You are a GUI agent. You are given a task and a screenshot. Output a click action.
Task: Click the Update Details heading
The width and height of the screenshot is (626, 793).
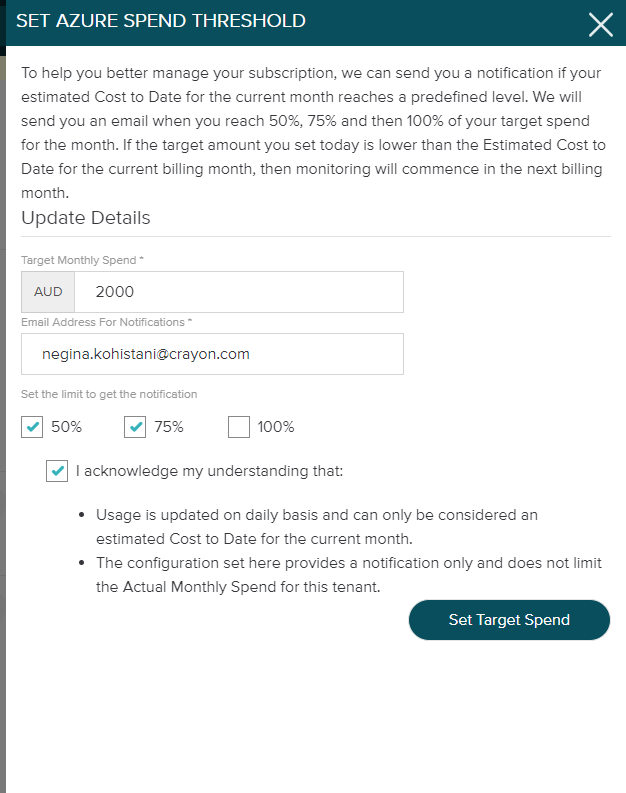86,218
